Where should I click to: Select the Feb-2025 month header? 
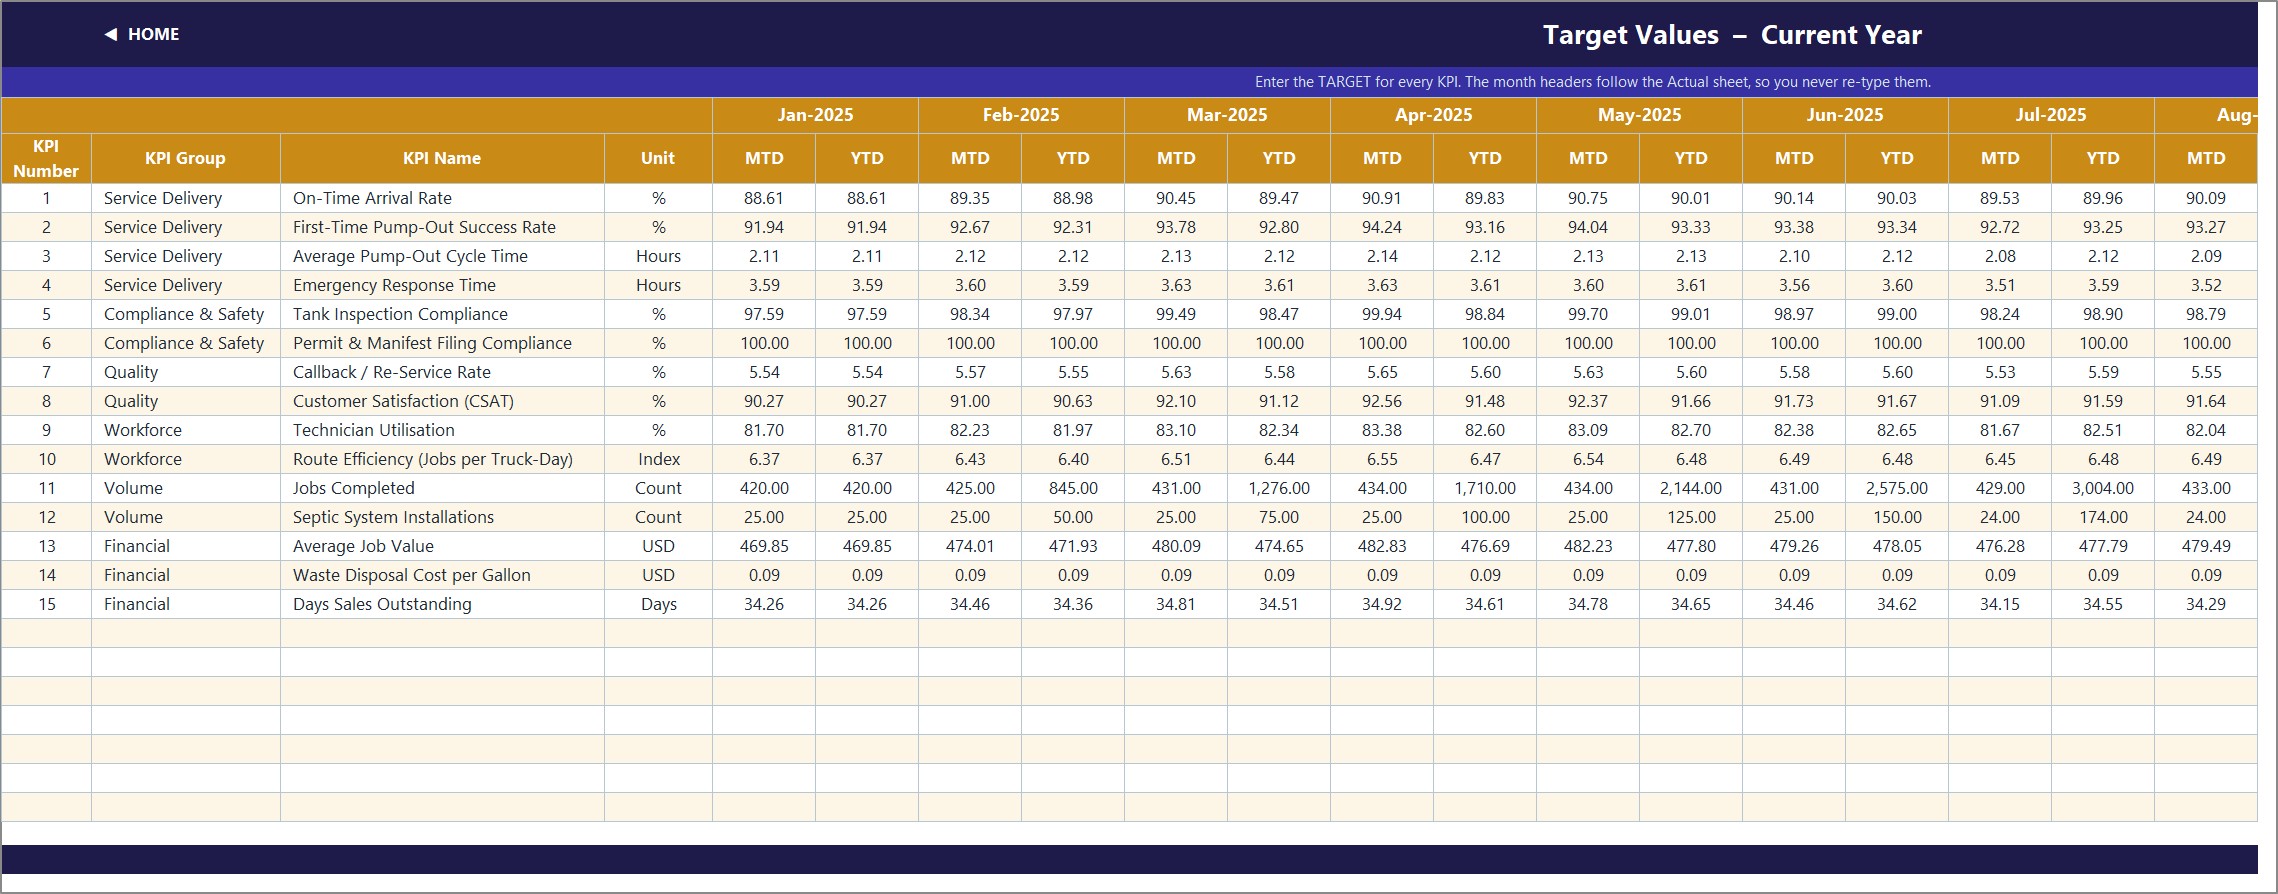coord(1021,115)
